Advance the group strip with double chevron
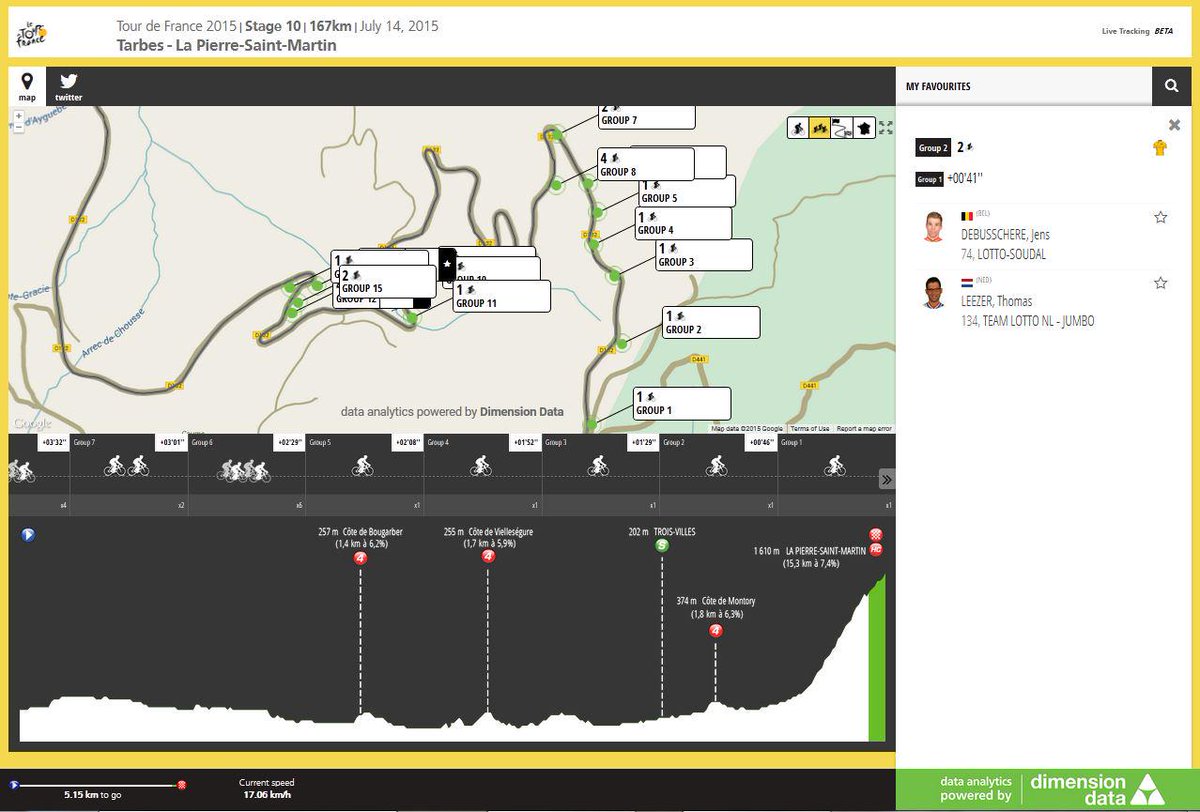Image resolution: width=1200 pixels, height=812 pixels. pos(886,480)
